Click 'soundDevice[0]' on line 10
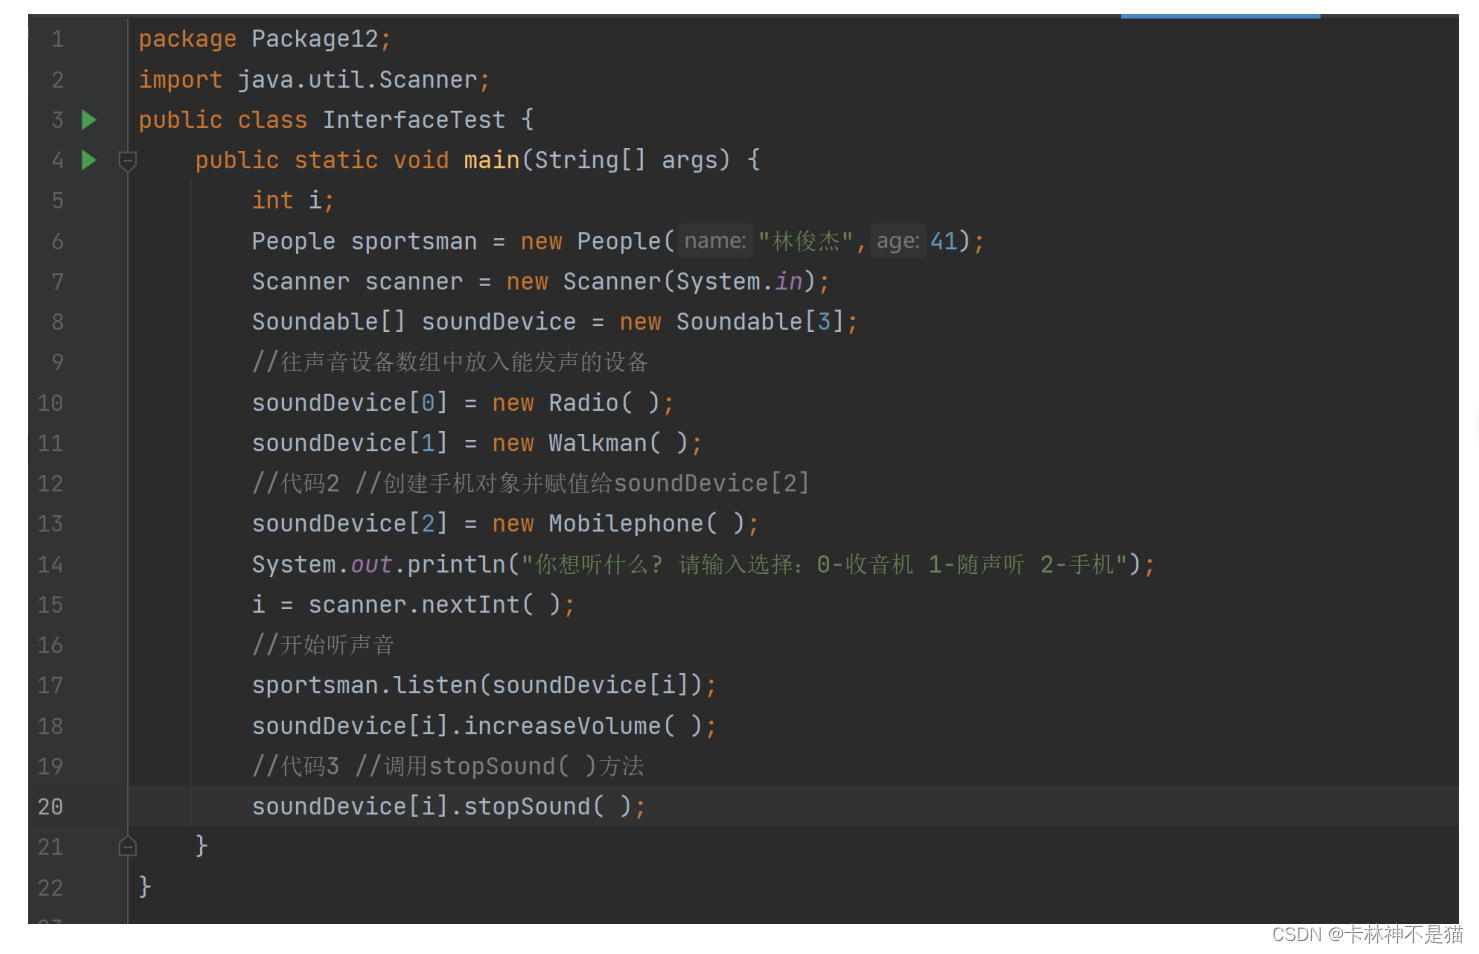 point(350,403)
